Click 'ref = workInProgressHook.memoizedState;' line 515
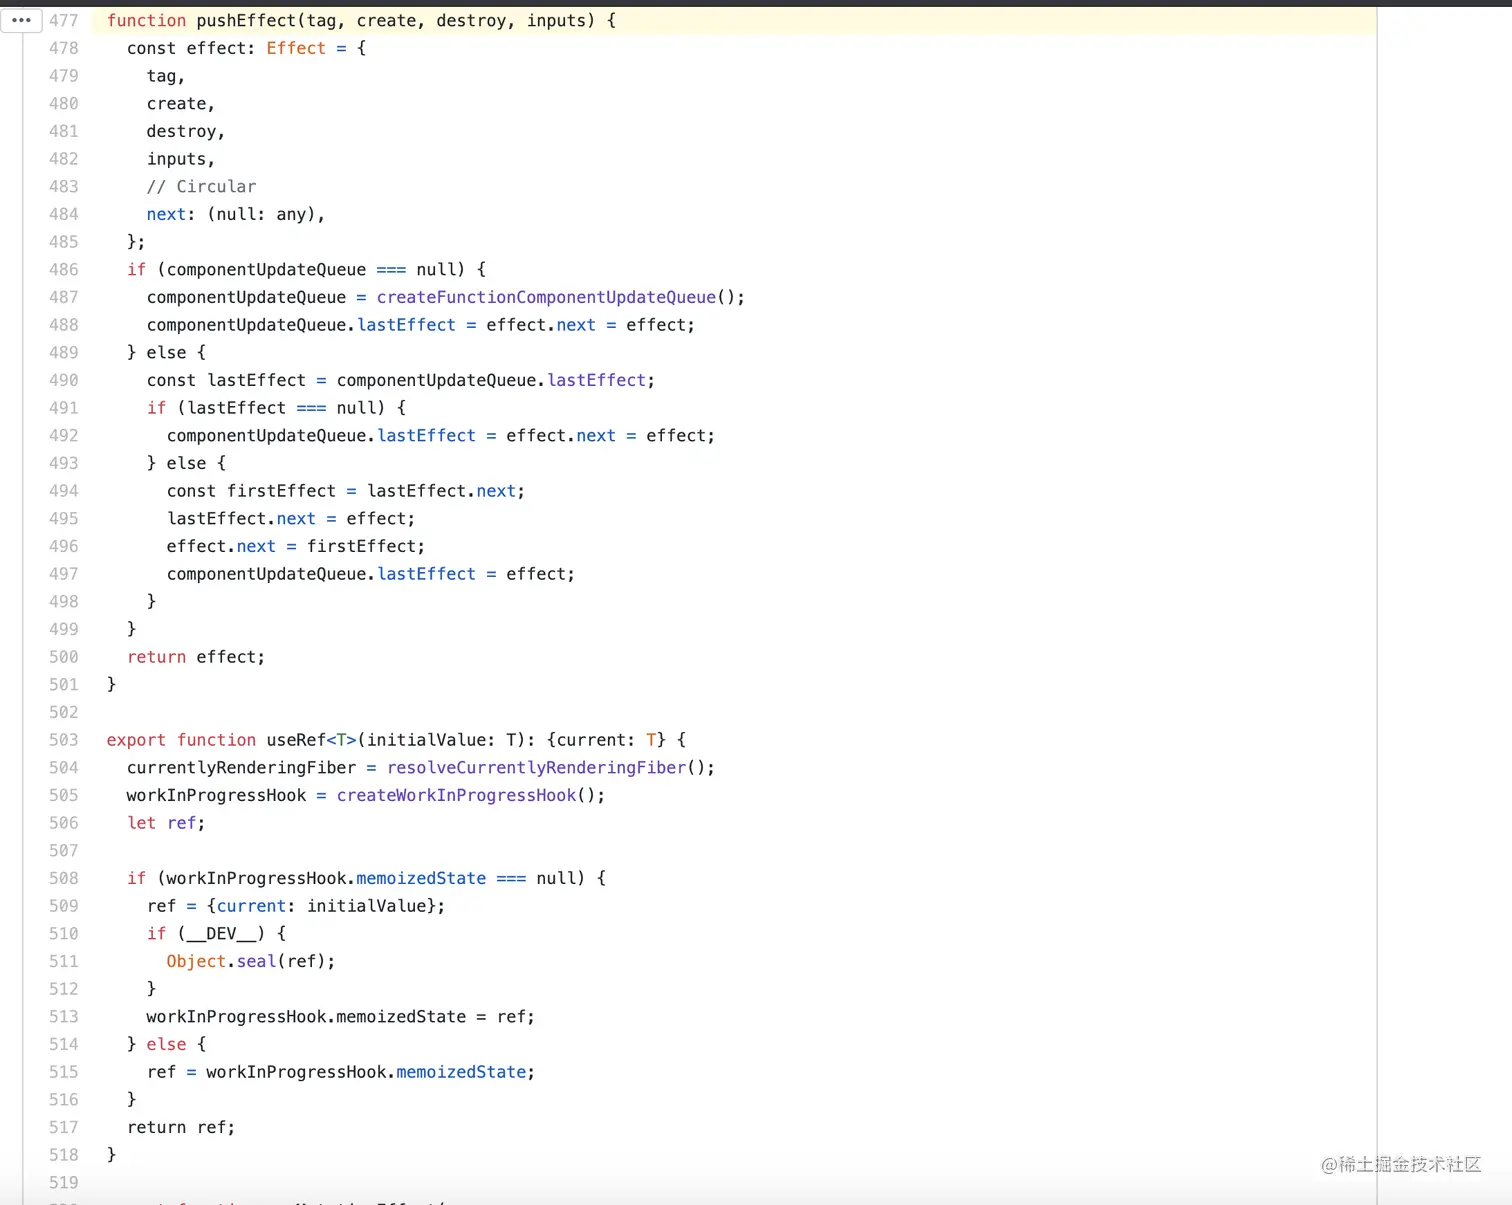The height and width of the screenshot is (1205, 1512). point(341,1072)
